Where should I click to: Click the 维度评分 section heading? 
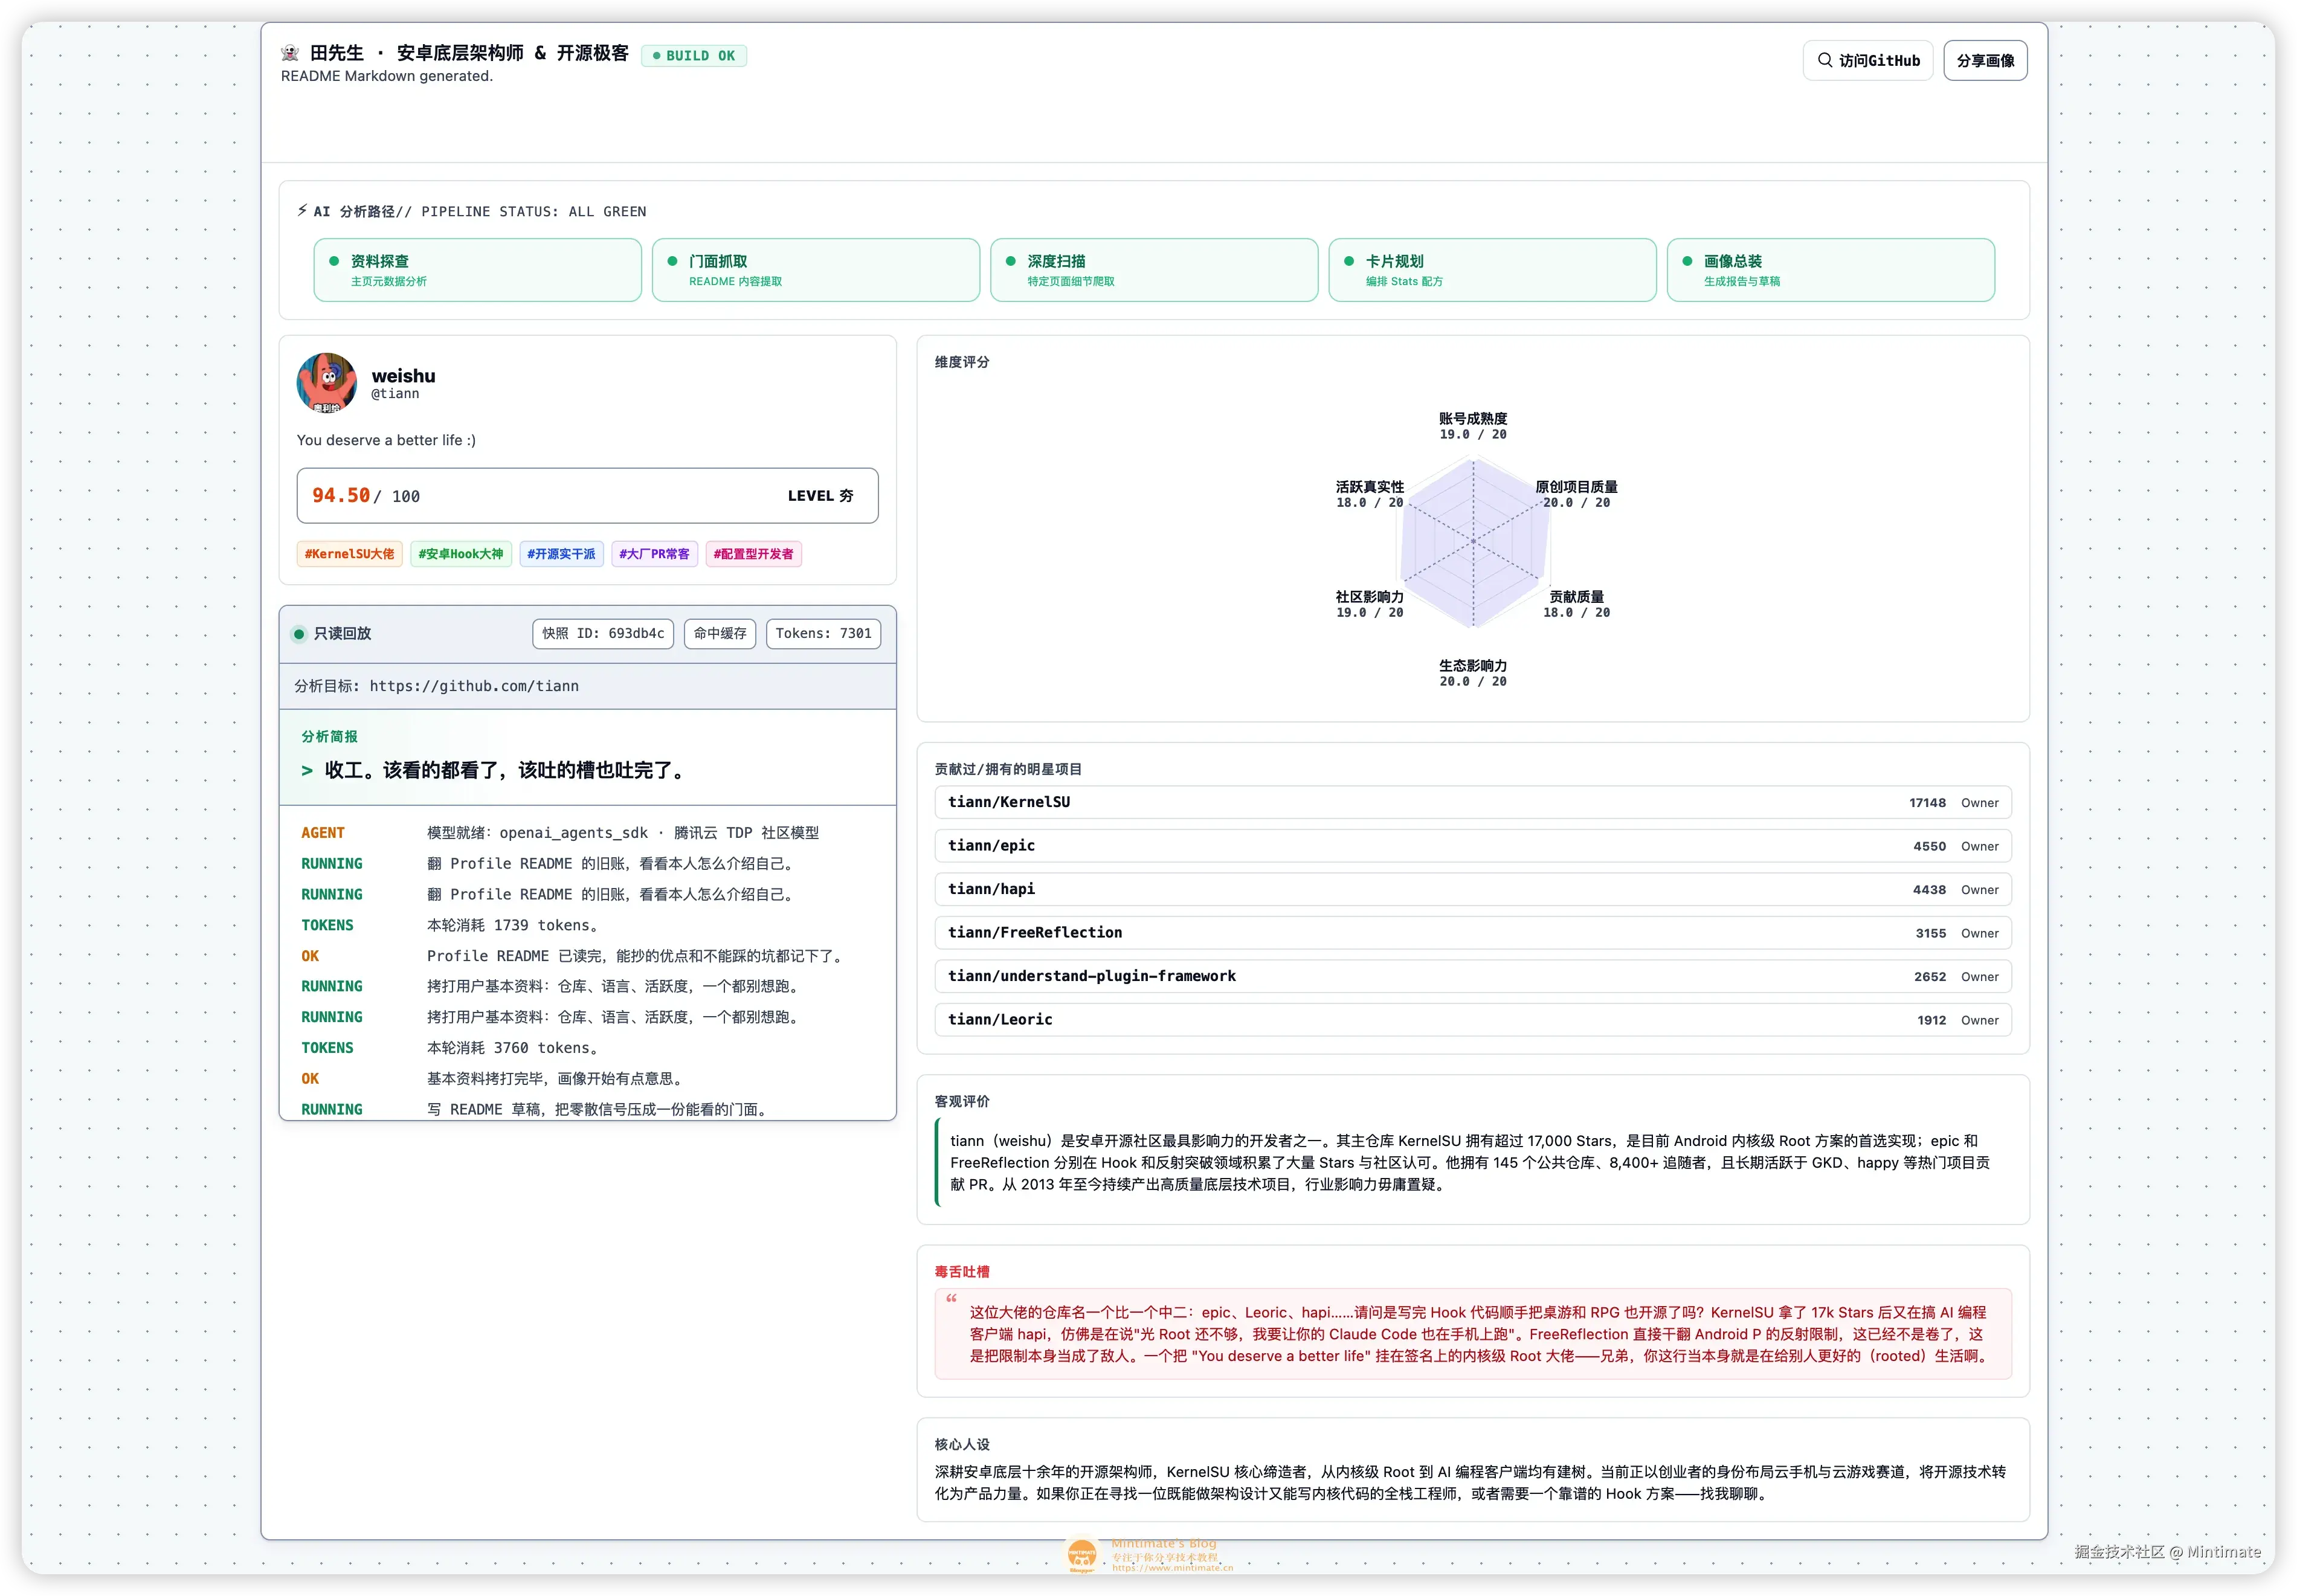point(961,362)
